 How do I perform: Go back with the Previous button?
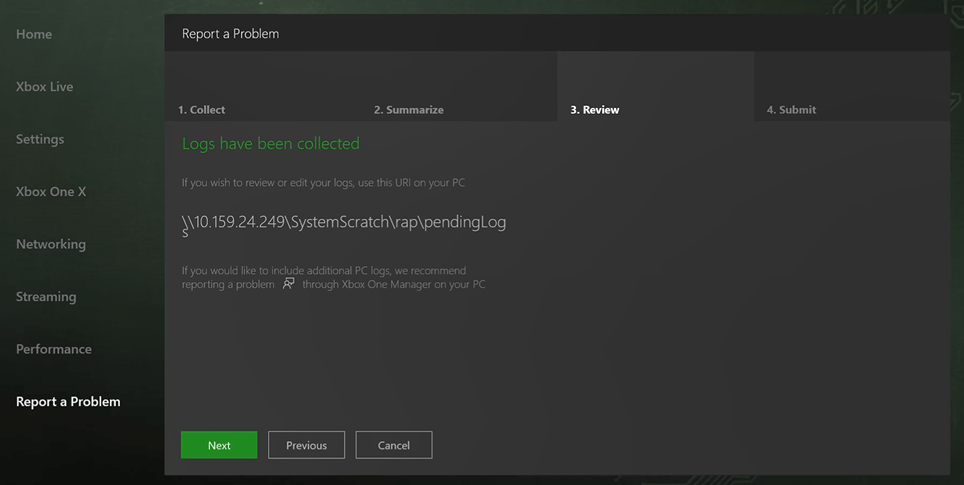pos(306,445)
